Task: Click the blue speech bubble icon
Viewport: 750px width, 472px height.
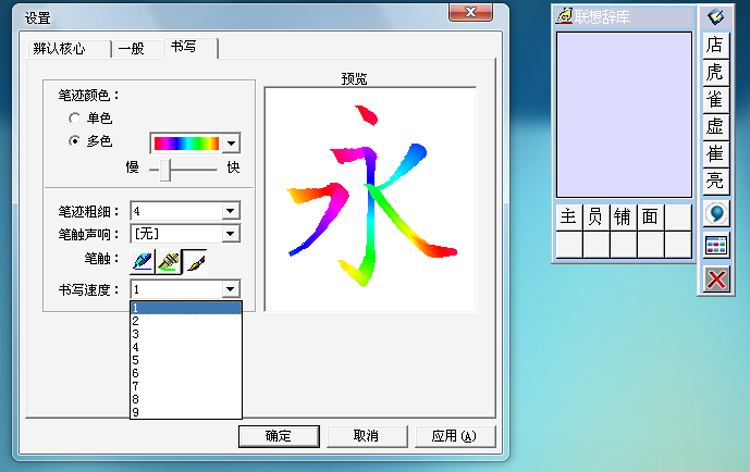Action: click(715, 214)
